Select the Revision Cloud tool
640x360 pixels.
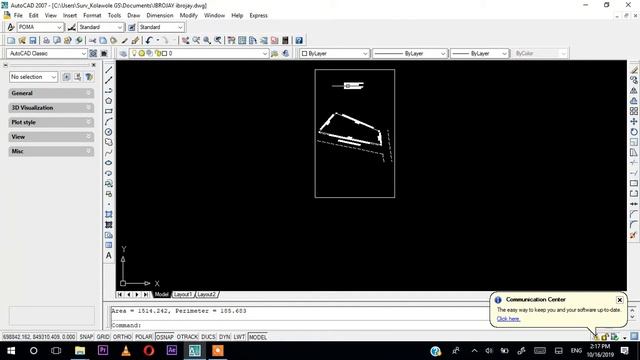point(109,142)
